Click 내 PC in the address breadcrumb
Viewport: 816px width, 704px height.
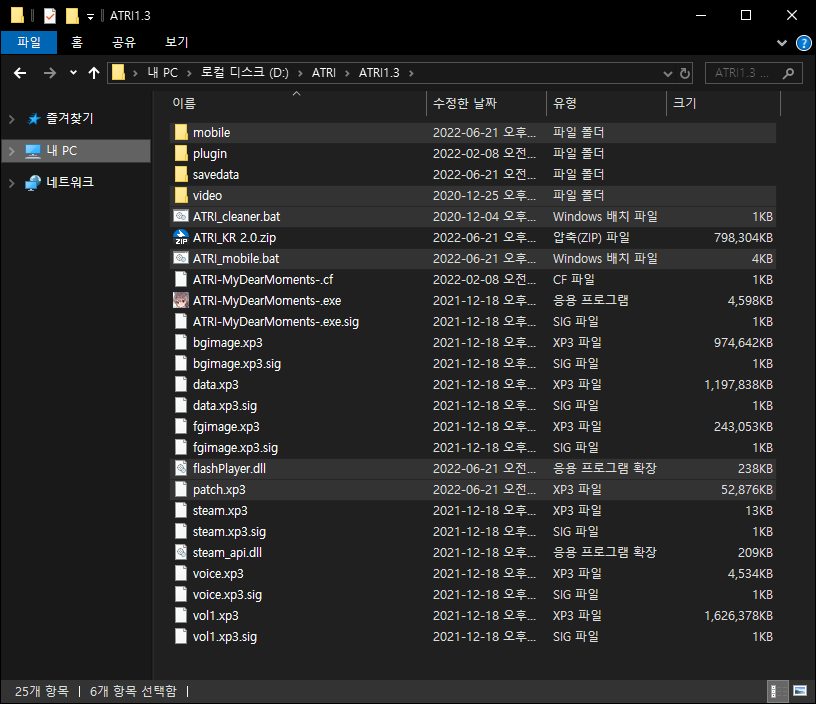(162, 73)
